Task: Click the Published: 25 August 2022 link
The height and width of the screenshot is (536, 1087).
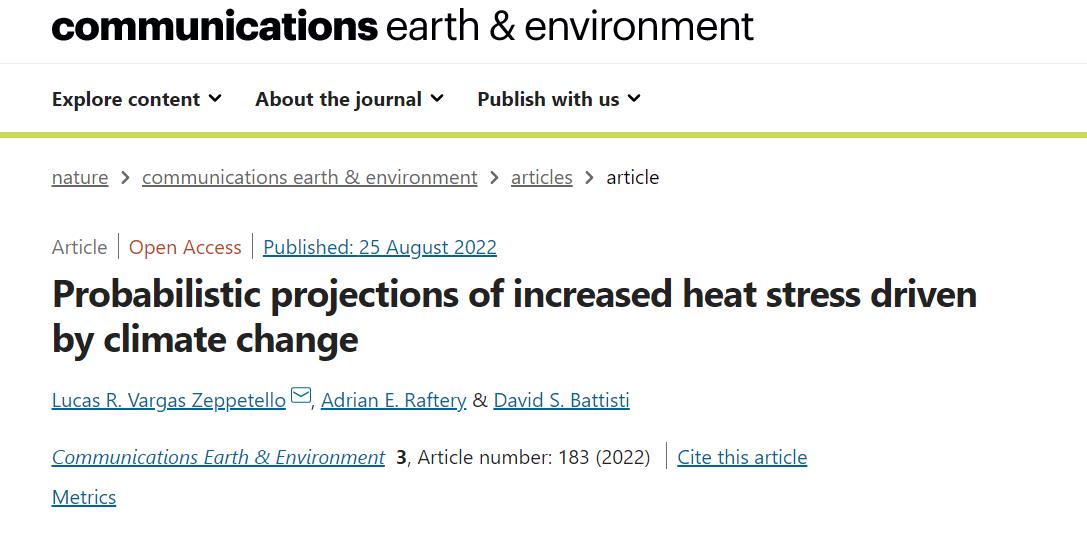Action: click(x=379, y=247)
